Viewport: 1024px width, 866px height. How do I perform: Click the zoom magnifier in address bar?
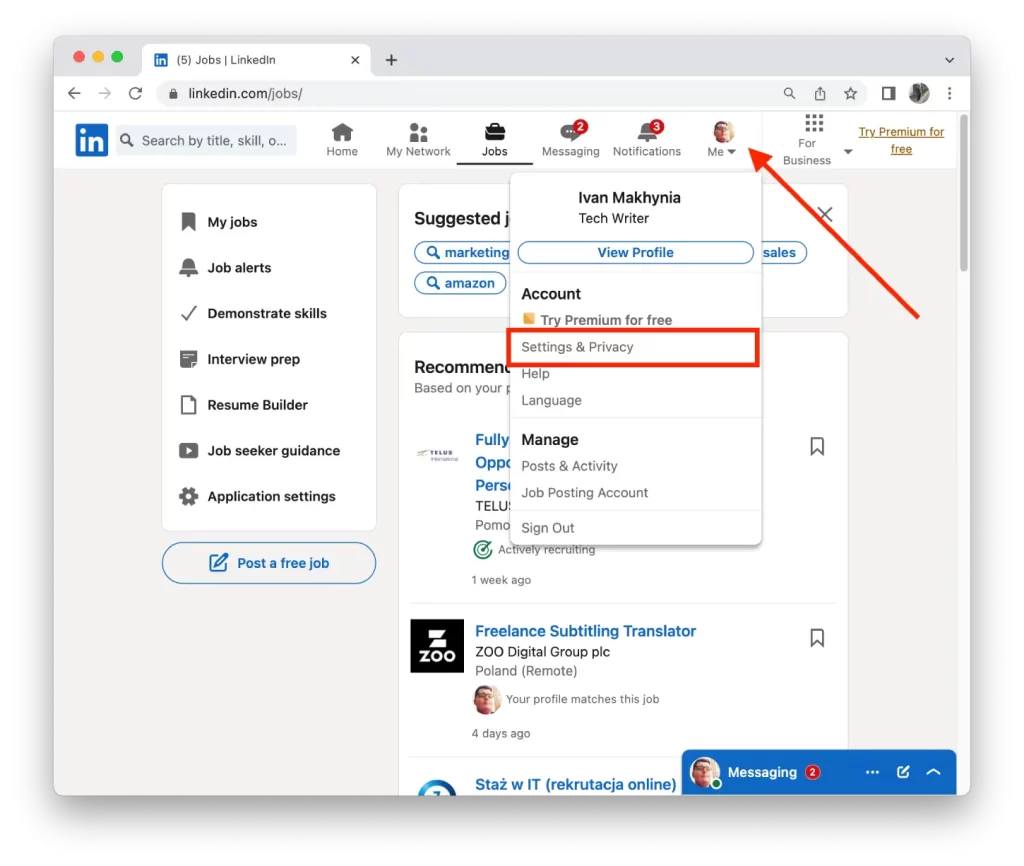click(x=789, y=93)
